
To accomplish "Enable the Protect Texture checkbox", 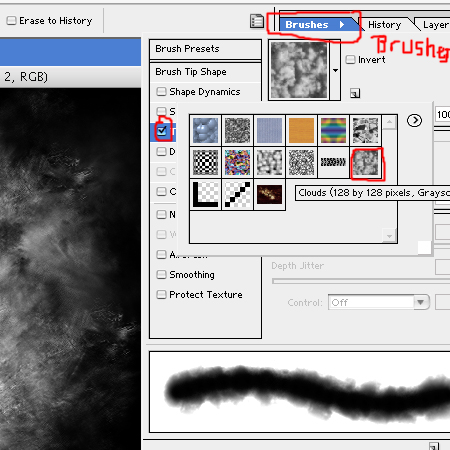I will (x=161, y=294).
